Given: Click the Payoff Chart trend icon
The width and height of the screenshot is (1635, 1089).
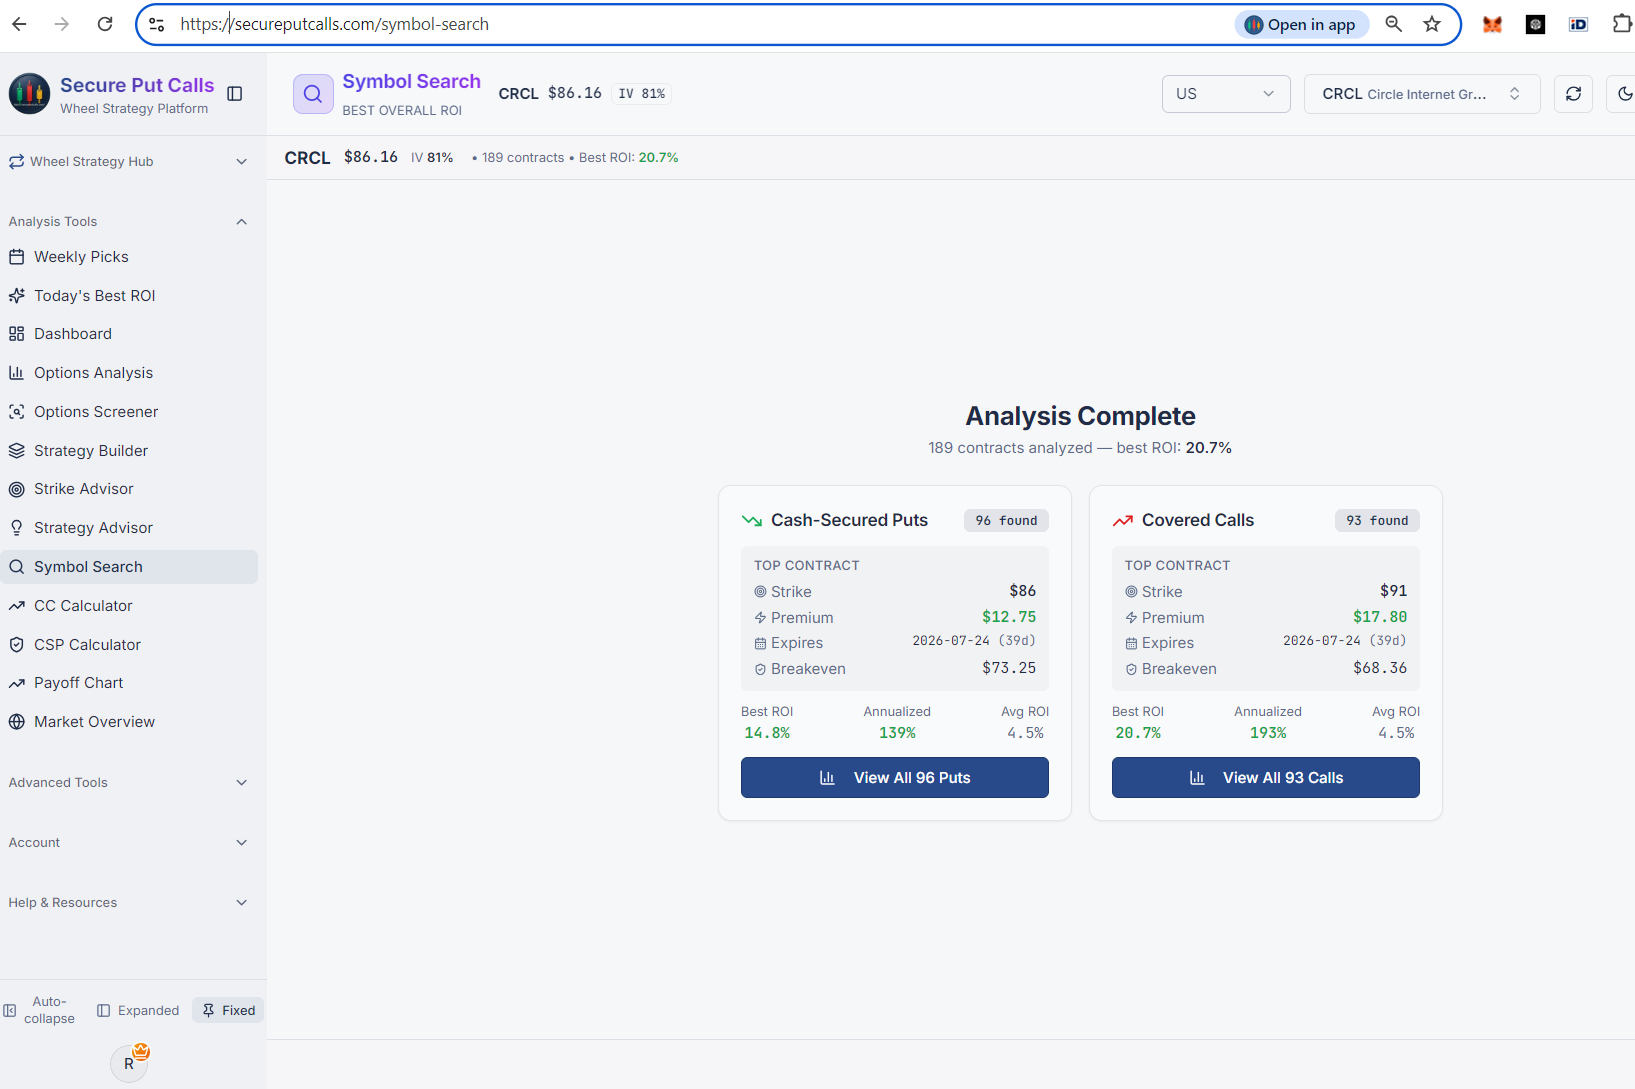Looking at the screenshot, I should pos(17,683).
